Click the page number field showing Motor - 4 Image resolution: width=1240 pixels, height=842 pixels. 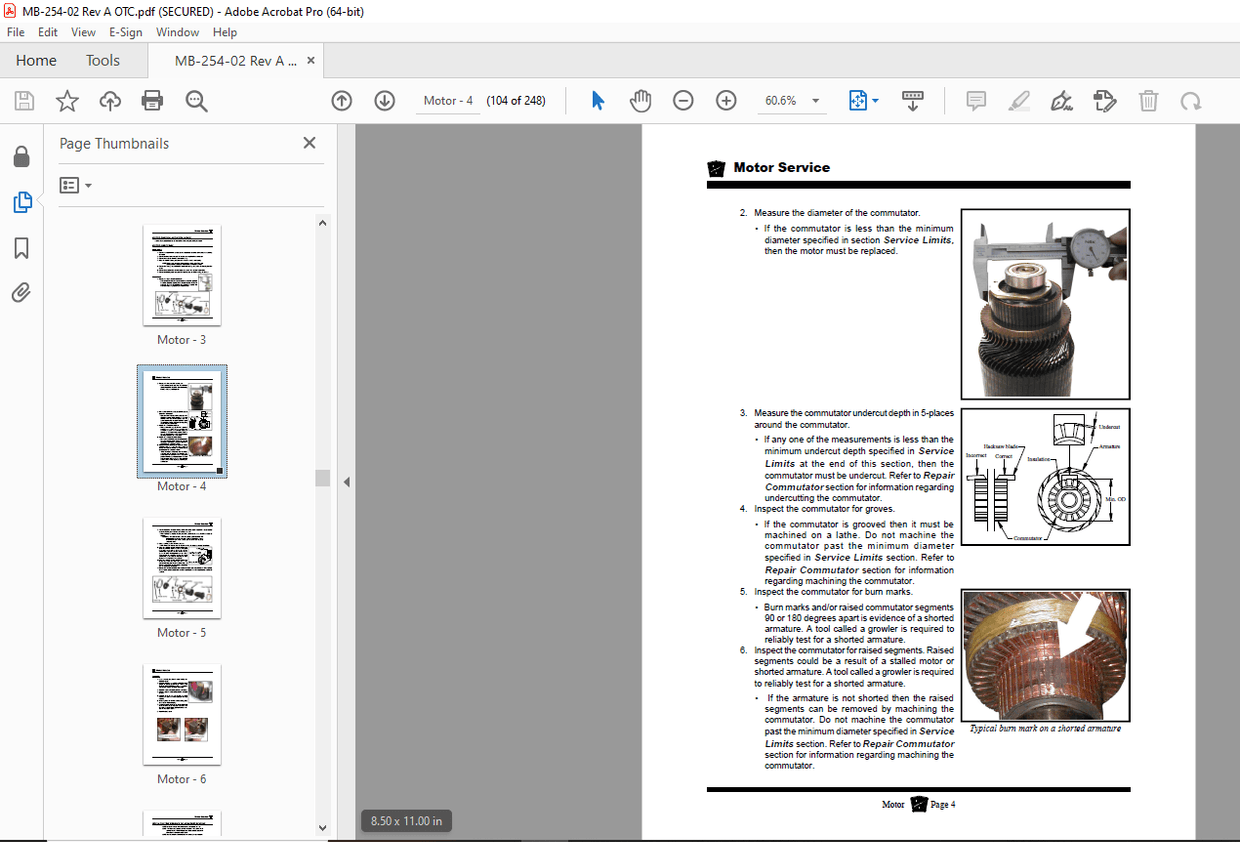(448, 101)
